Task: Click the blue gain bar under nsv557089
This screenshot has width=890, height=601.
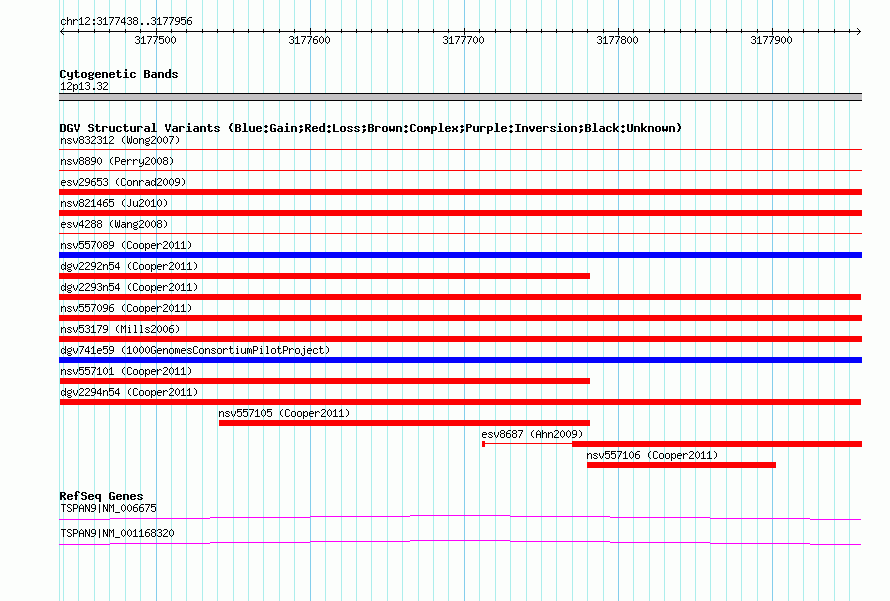Action: point(460,255)
